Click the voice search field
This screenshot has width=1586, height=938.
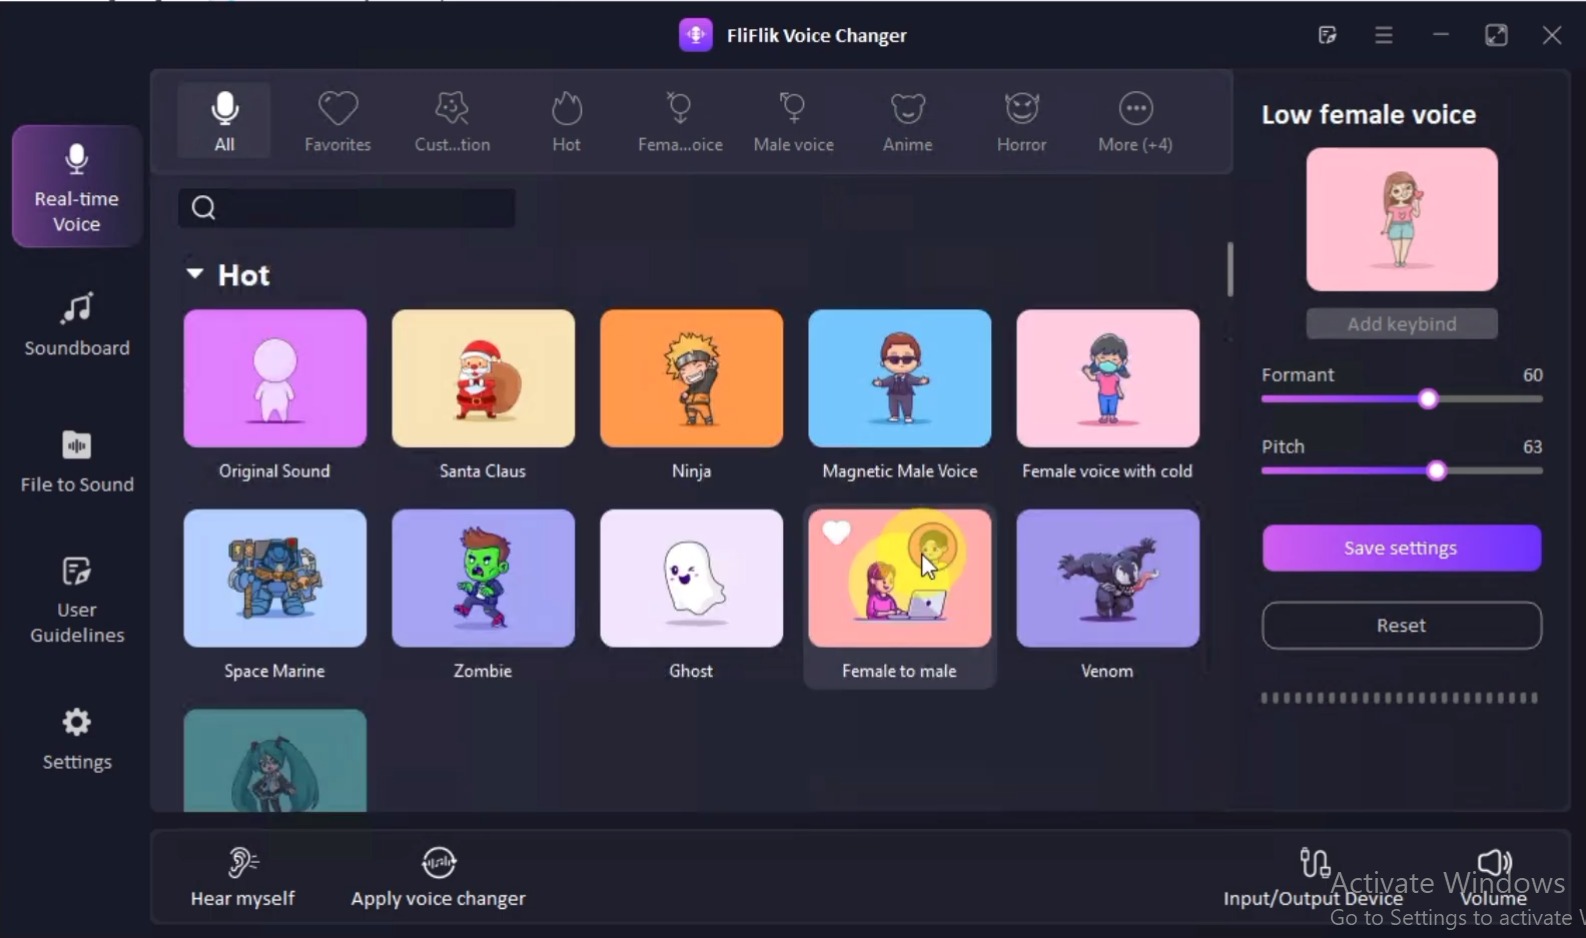347,208
